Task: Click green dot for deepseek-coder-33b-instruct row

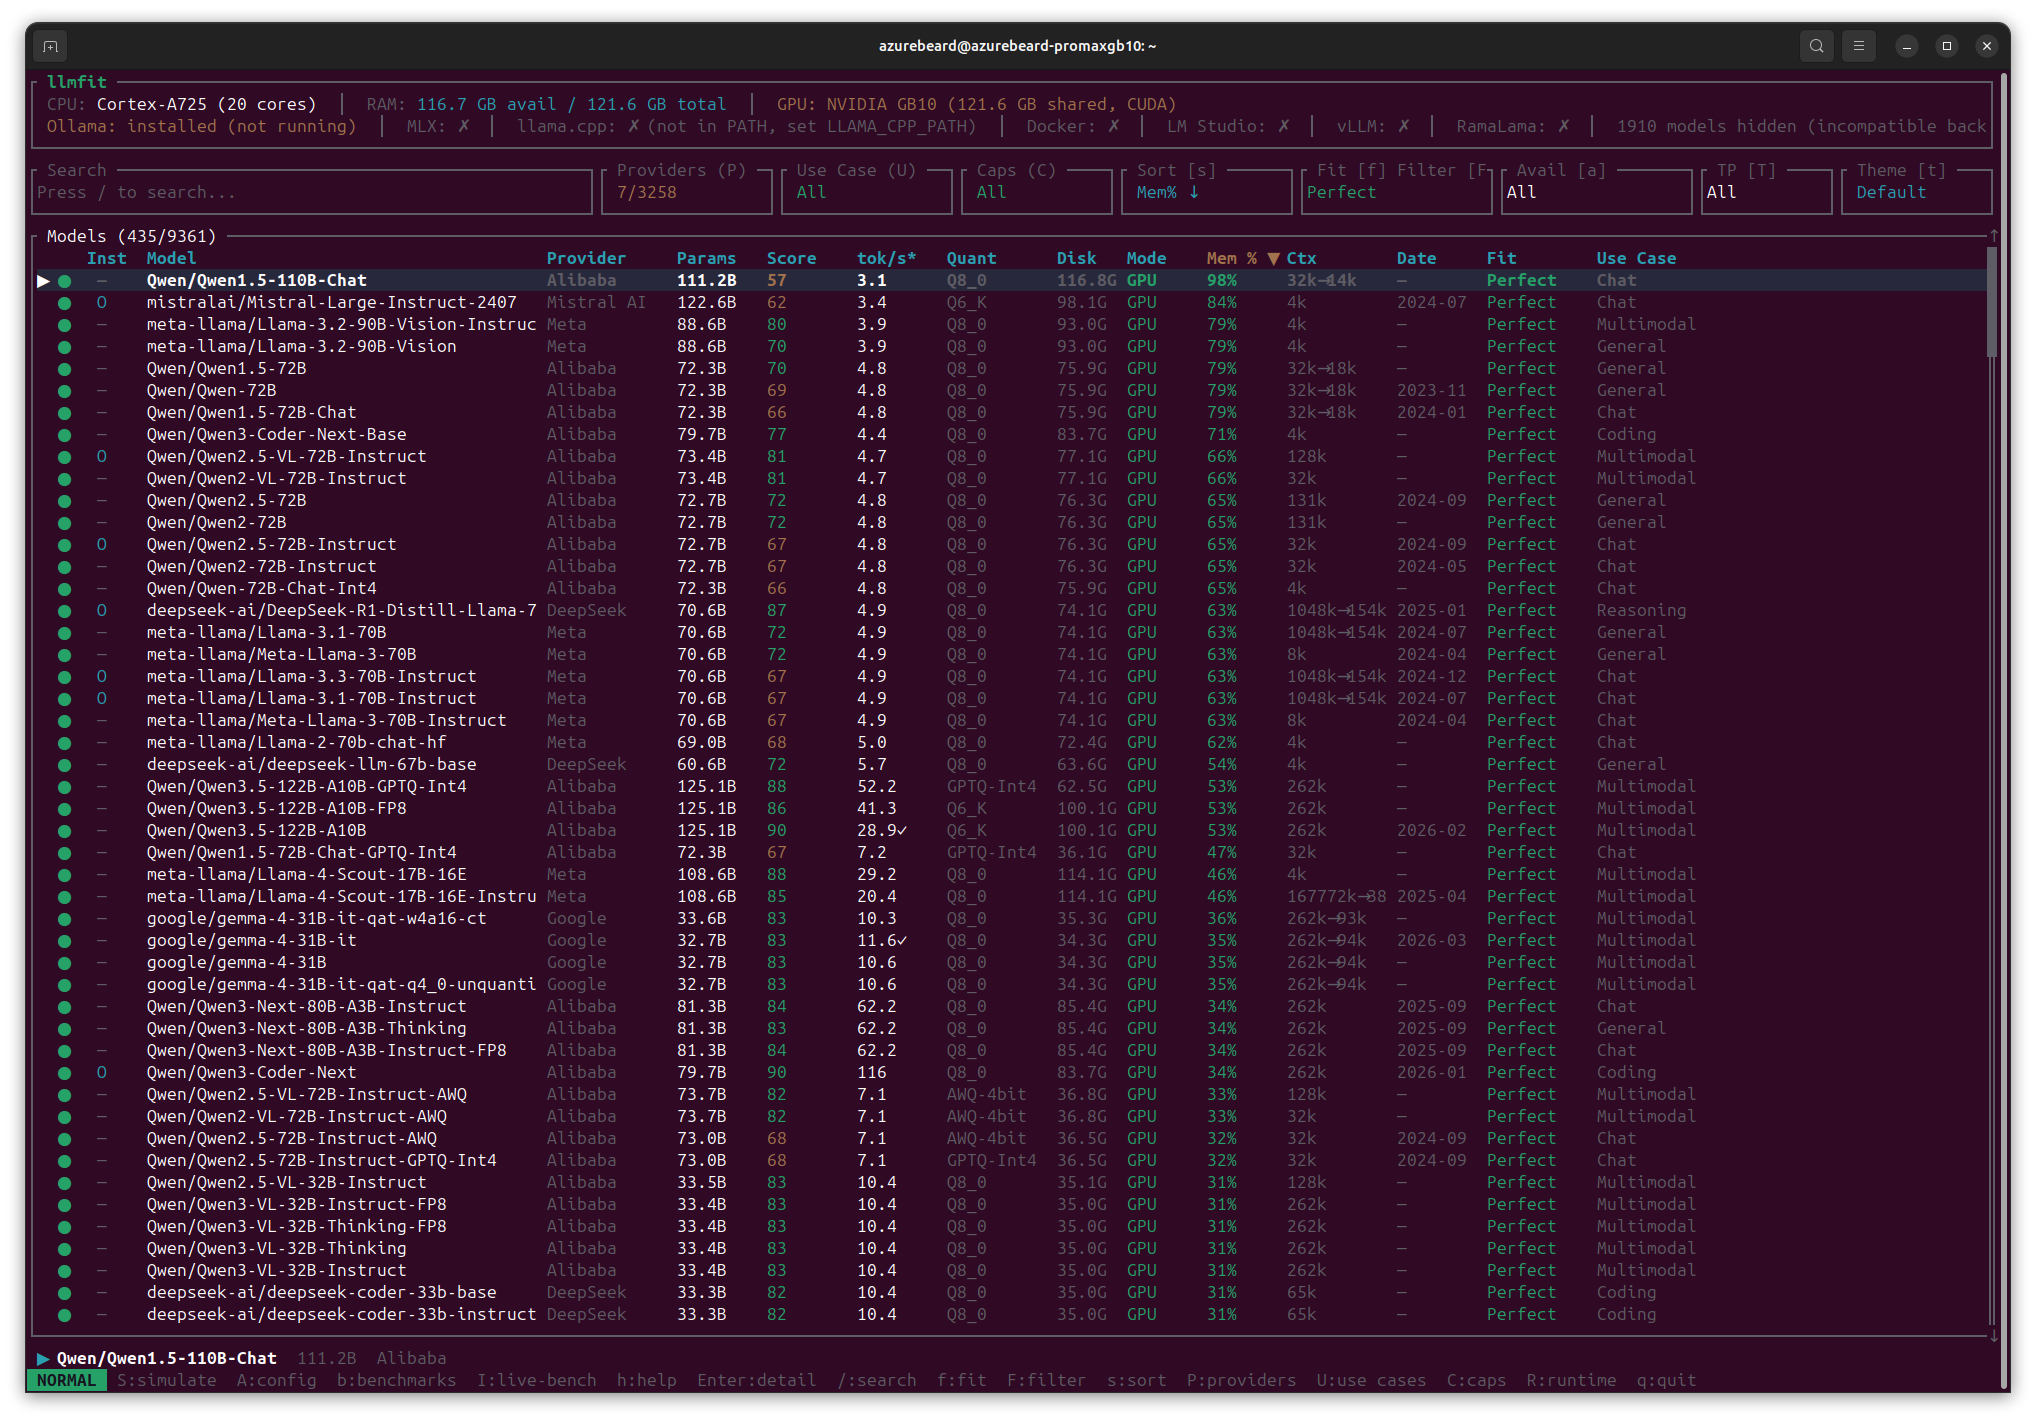Action: tap(65, 1315)
